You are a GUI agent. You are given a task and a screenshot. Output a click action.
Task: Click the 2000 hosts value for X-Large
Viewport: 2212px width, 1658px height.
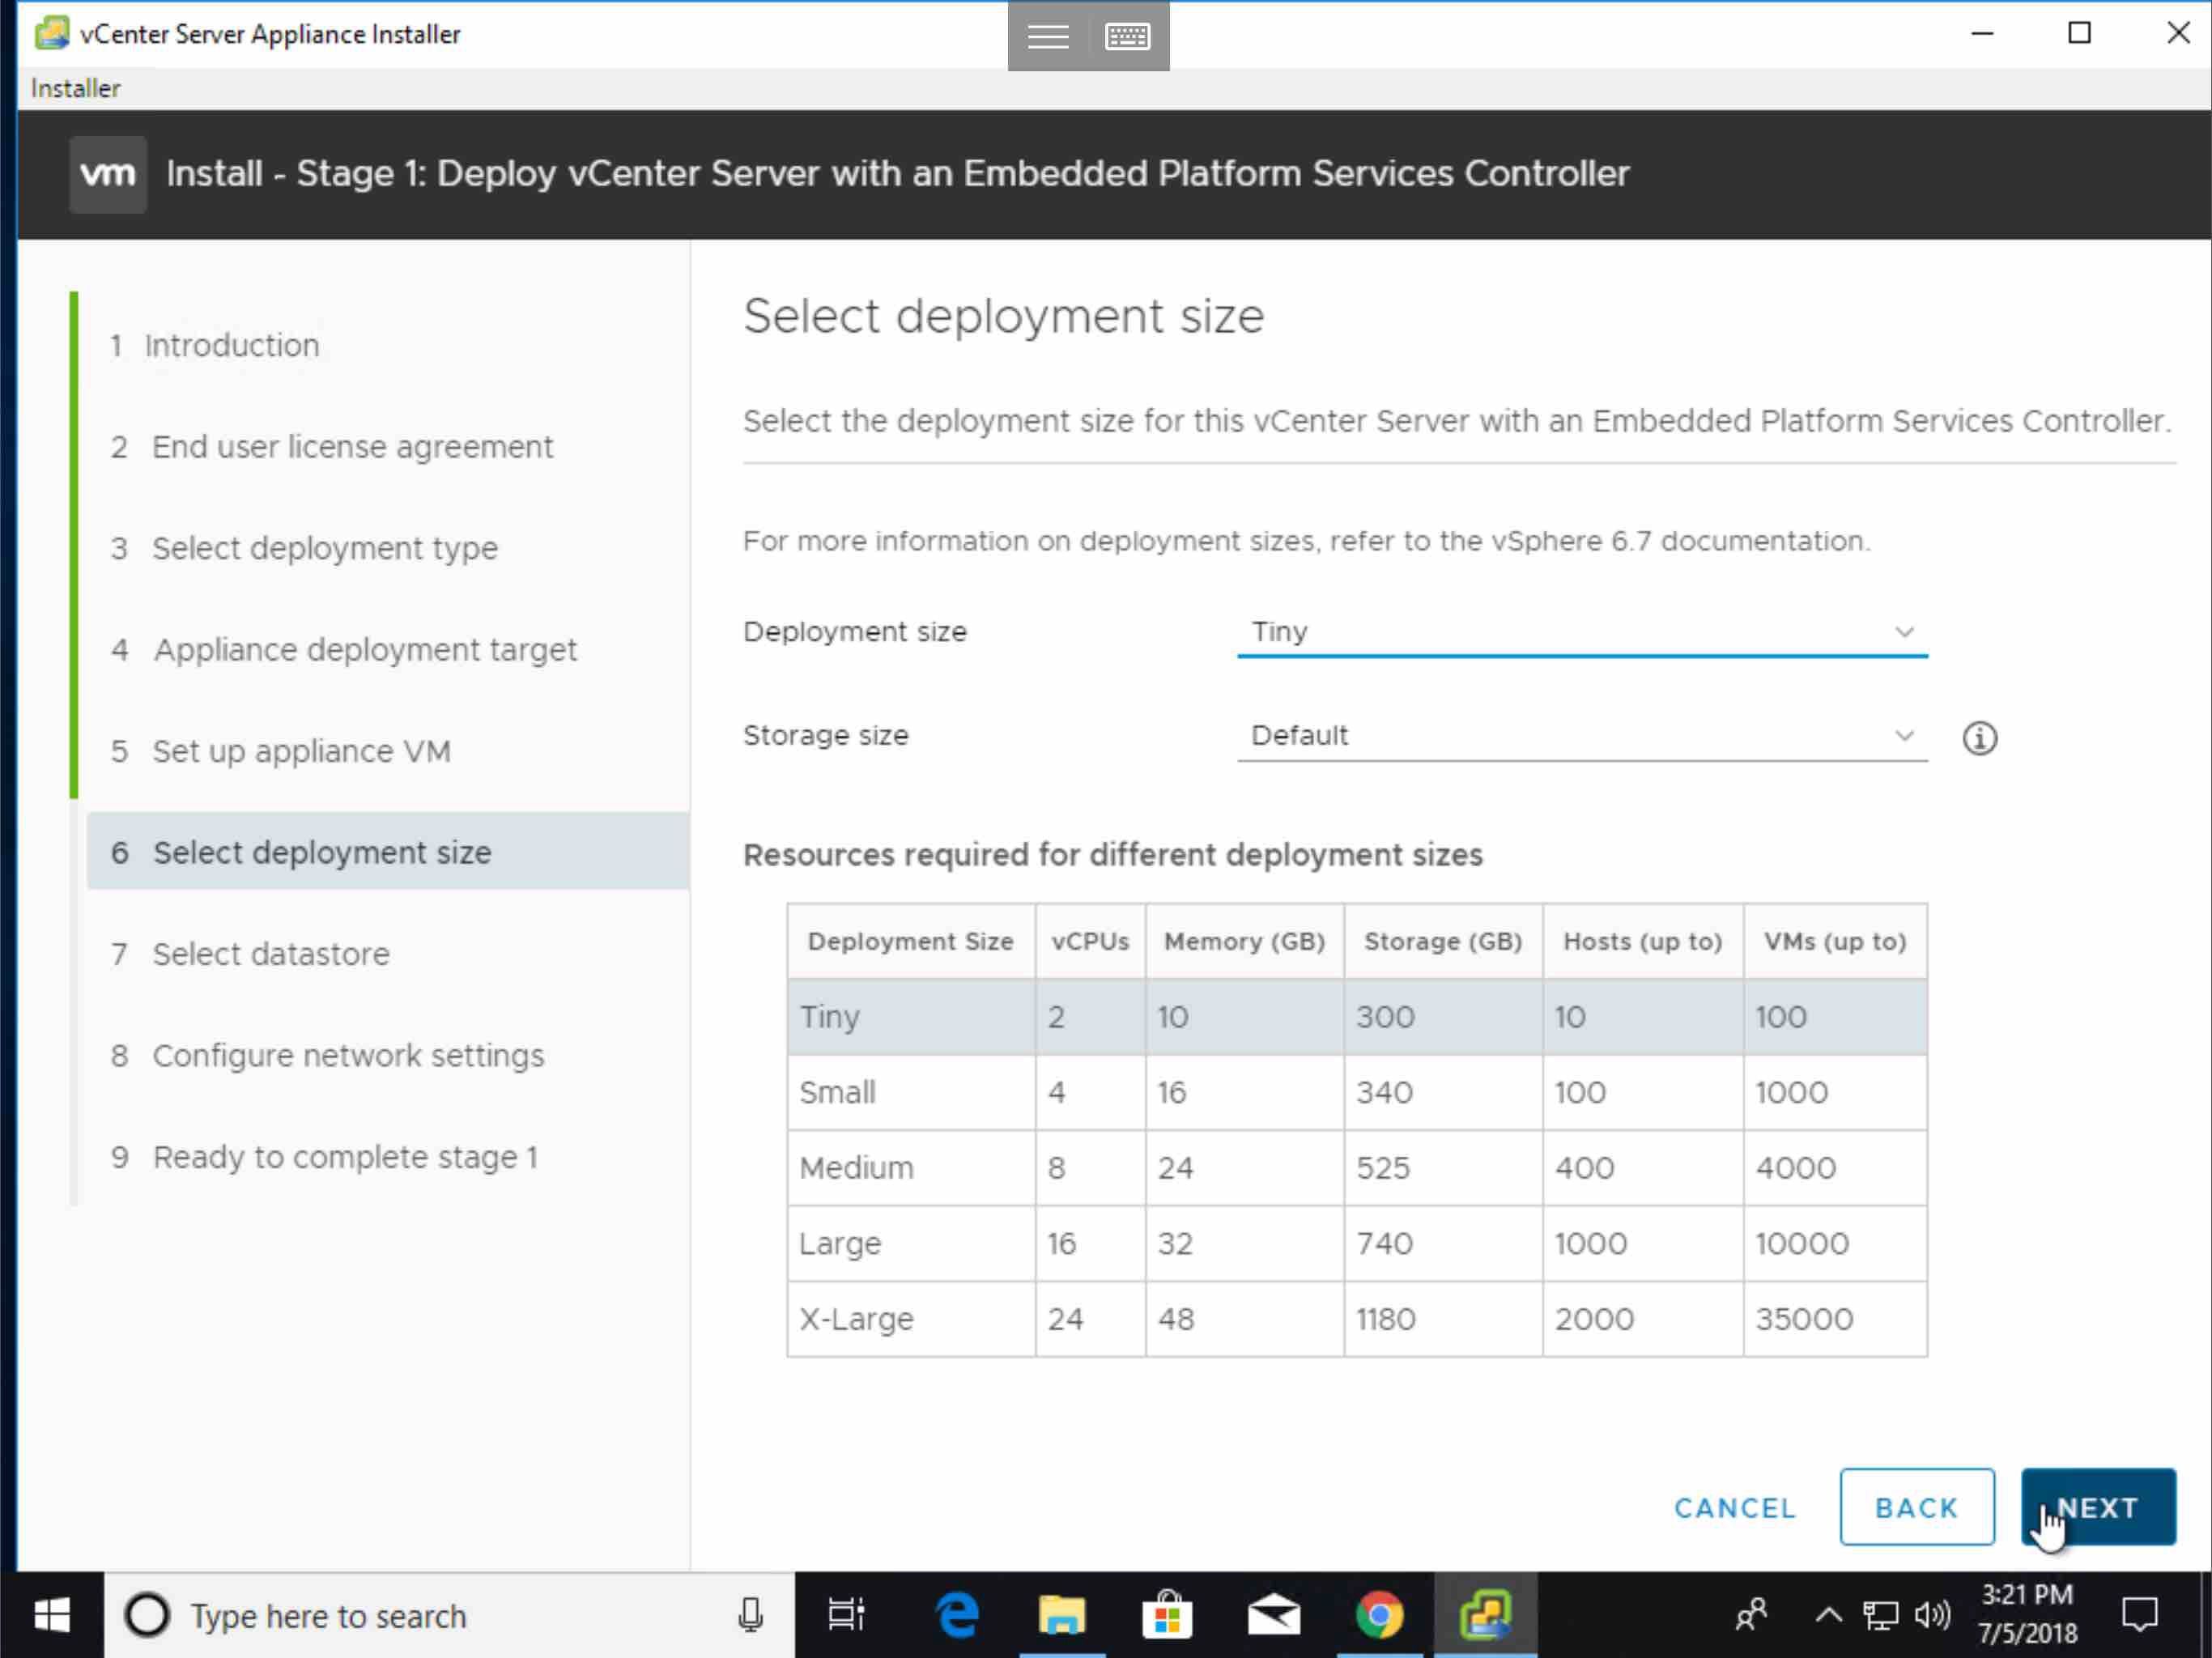point(1594,1319)
